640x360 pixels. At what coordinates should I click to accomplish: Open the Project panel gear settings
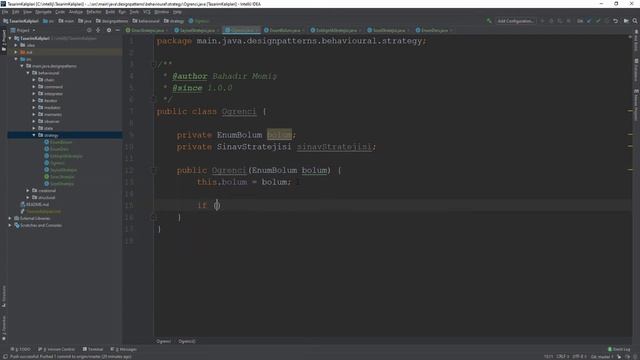109,30
